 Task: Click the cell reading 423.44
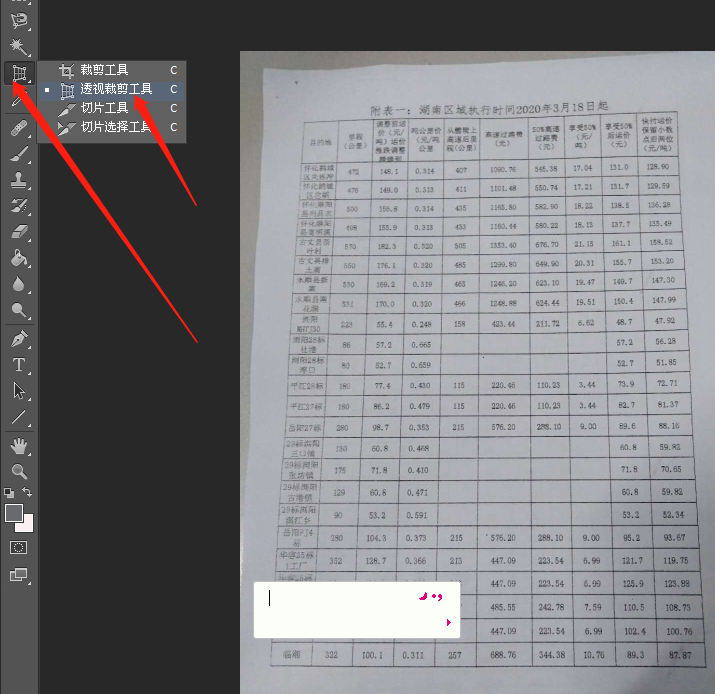[x=503, y=324]
